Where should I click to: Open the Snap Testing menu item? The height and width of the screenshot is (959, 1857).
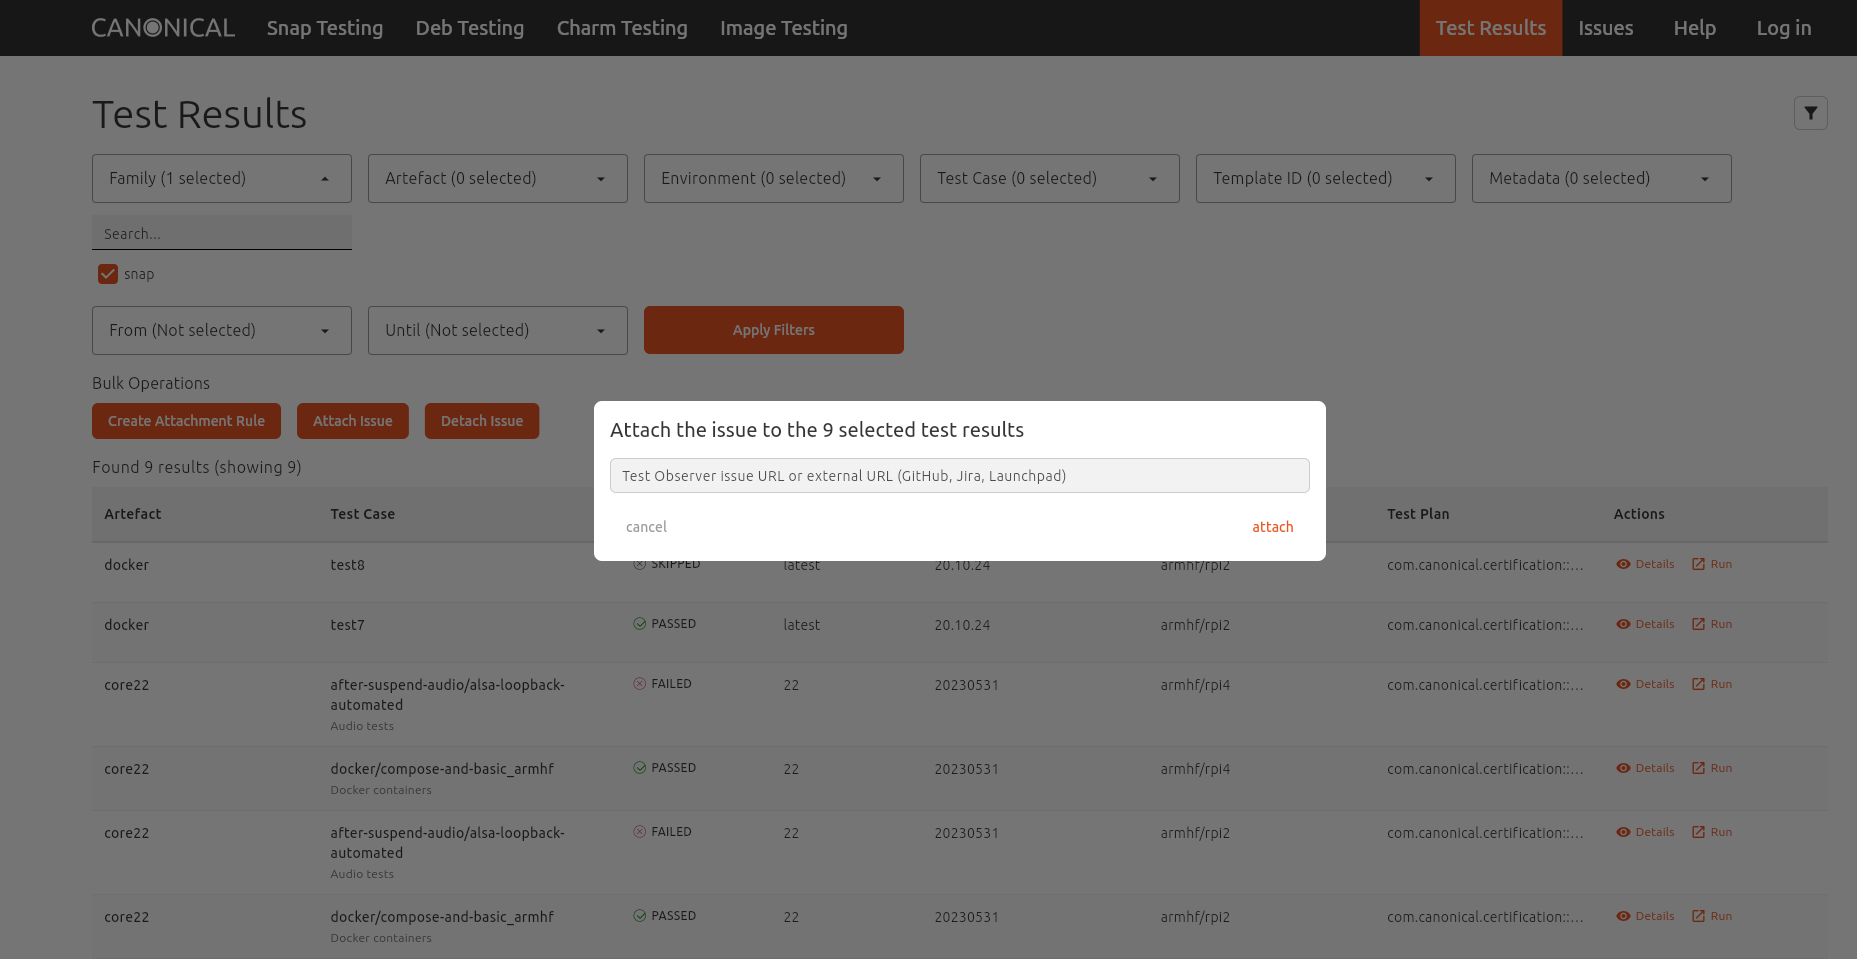click(x=324, y=28)
